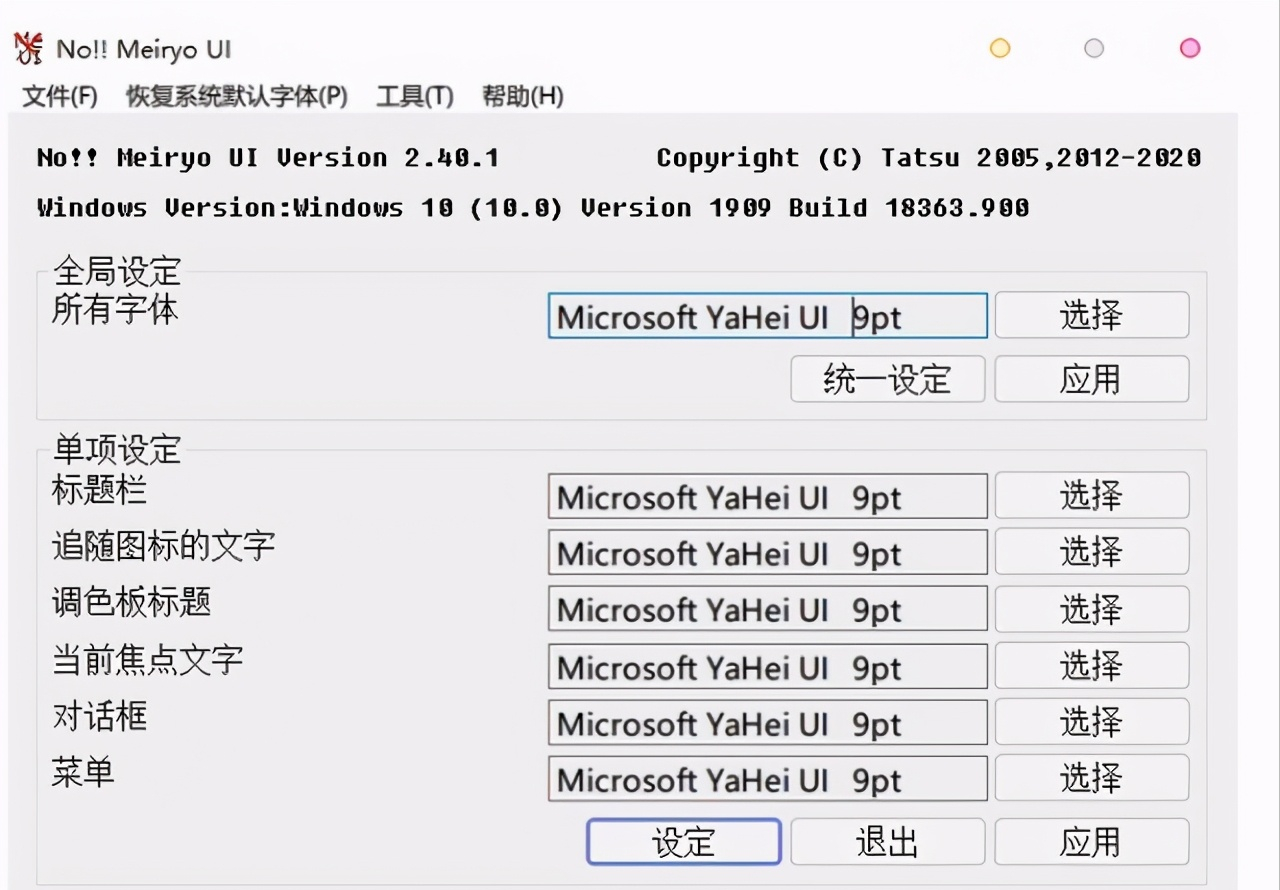The height and width of the screenshot is (890, 1280).
Task: Click 选择 for the 菜单 font
Action: (1090, 779)
